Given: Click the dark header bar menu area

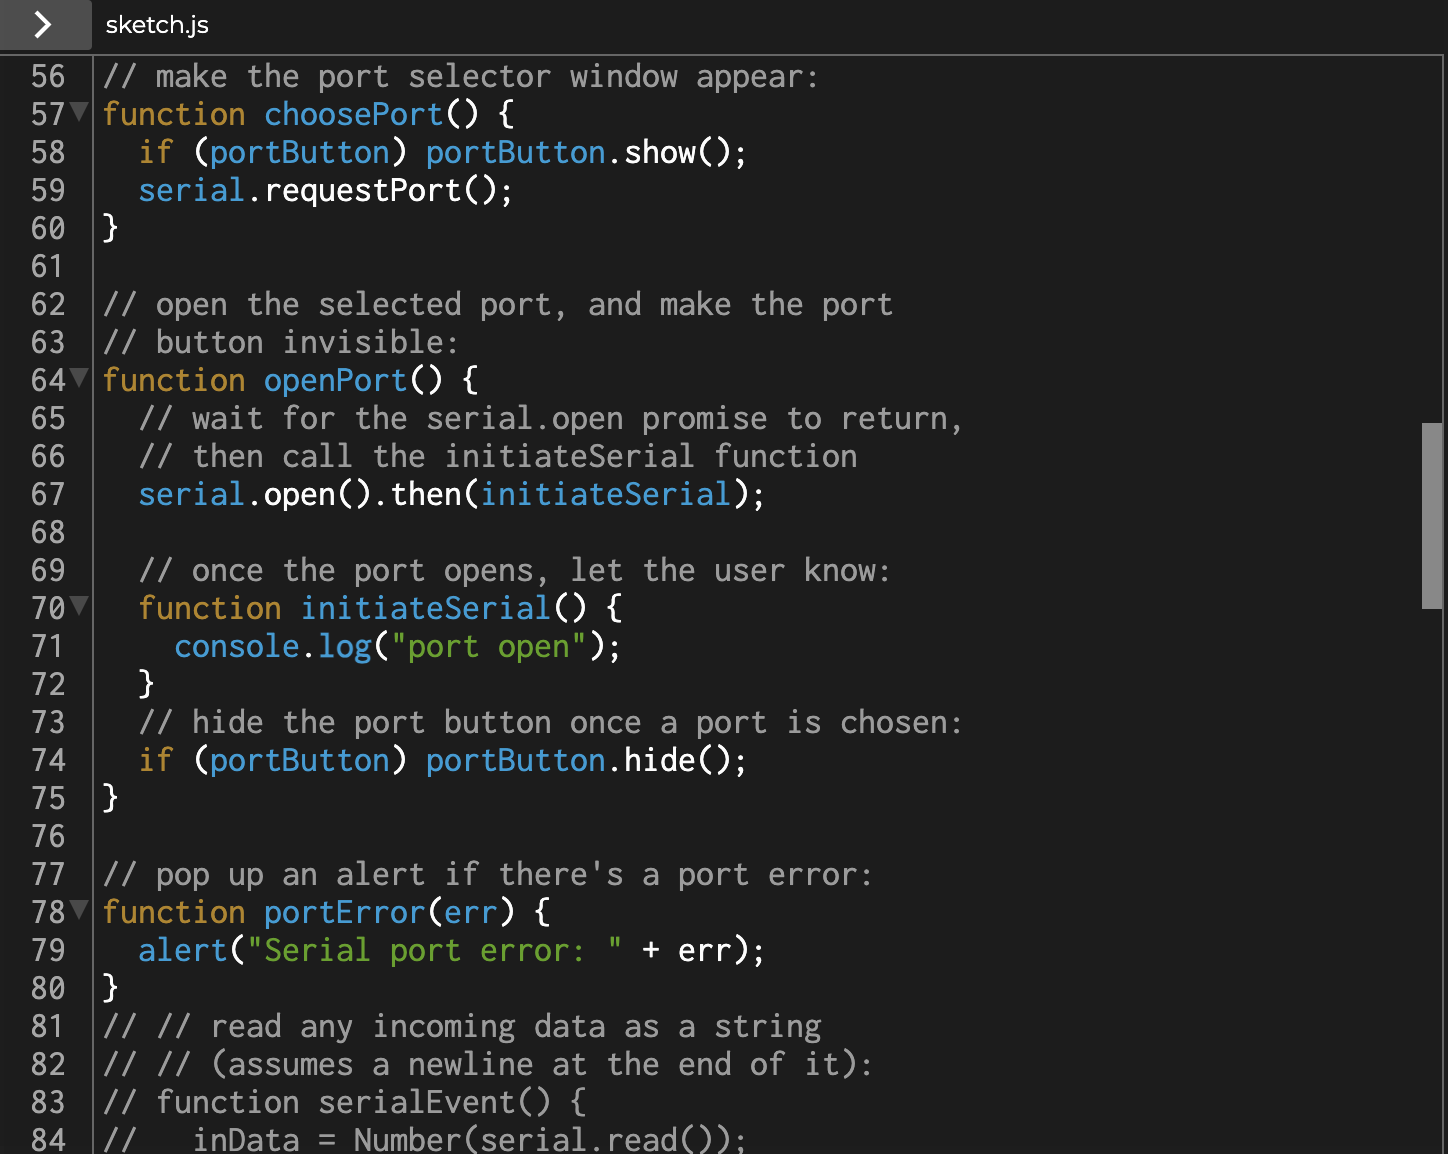Looking at the screenshot, I should pyautogui.click(x=700, y=26).
